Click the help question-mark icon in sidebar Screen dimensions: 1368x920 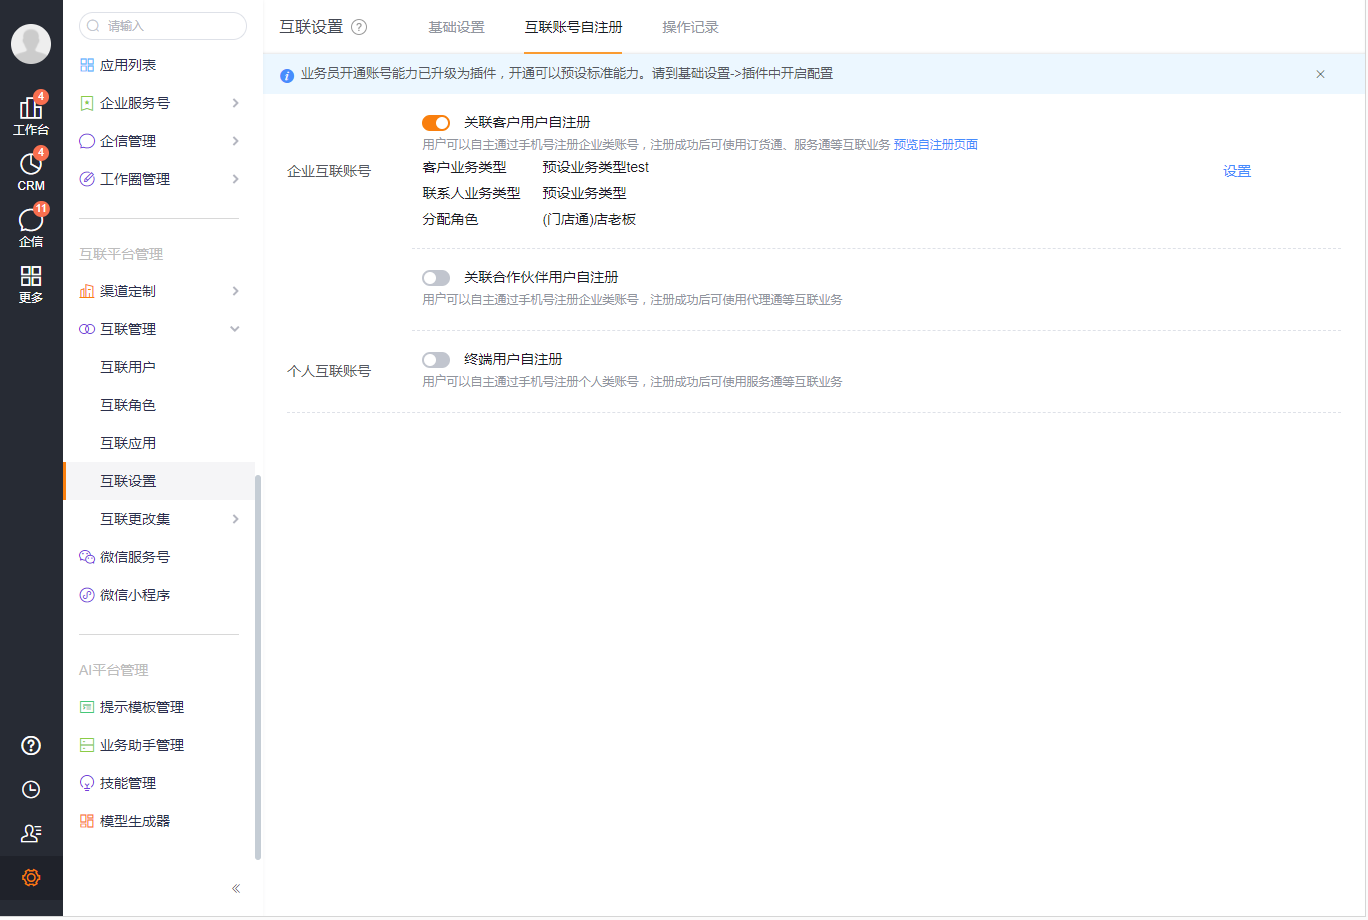point(30,745)
